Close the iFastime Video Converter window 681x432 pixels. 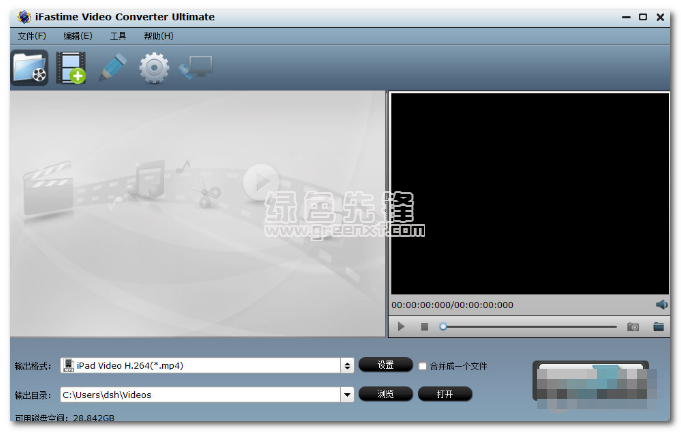pyautogui.click(x=660, y=17)
